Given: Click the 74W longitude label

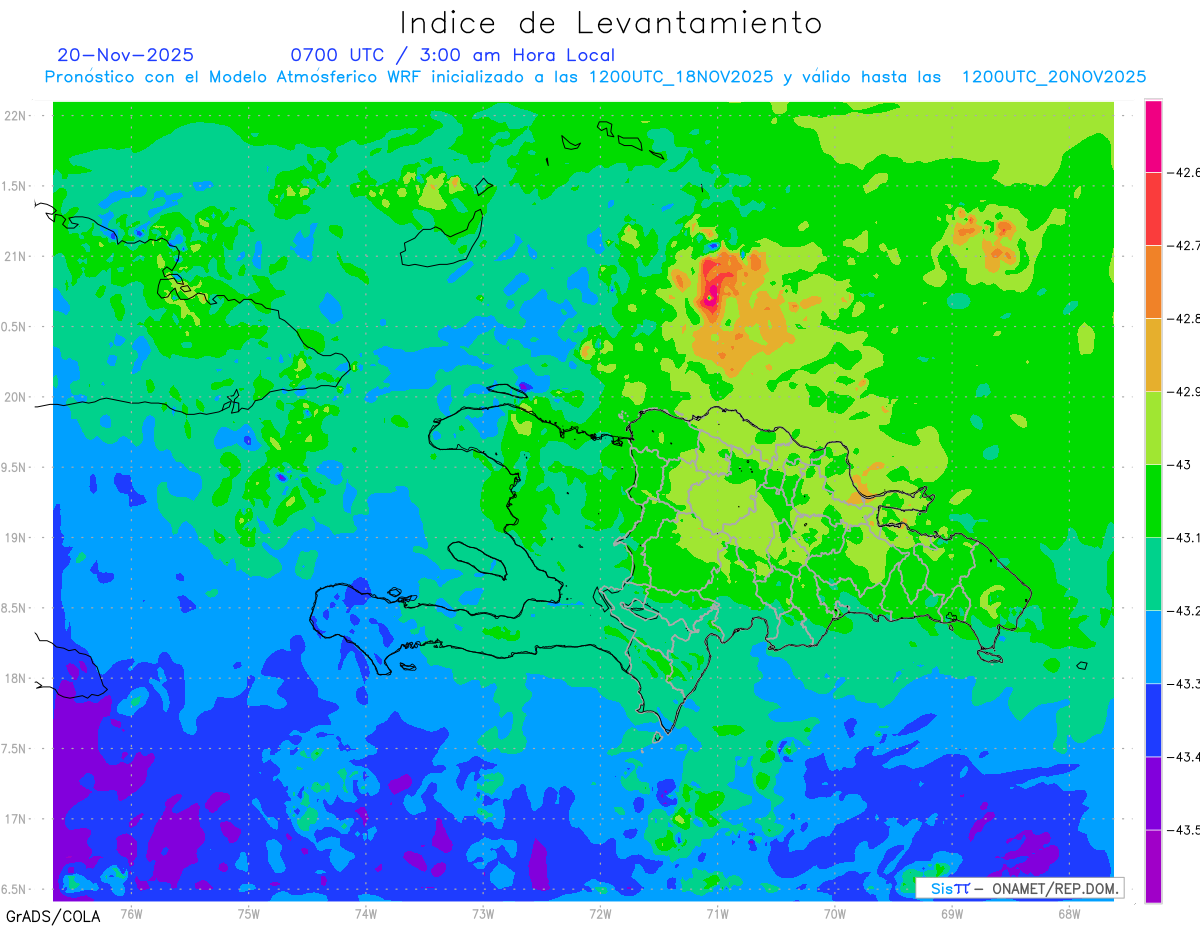Looking at the screenshot, I should pos(366,913).
